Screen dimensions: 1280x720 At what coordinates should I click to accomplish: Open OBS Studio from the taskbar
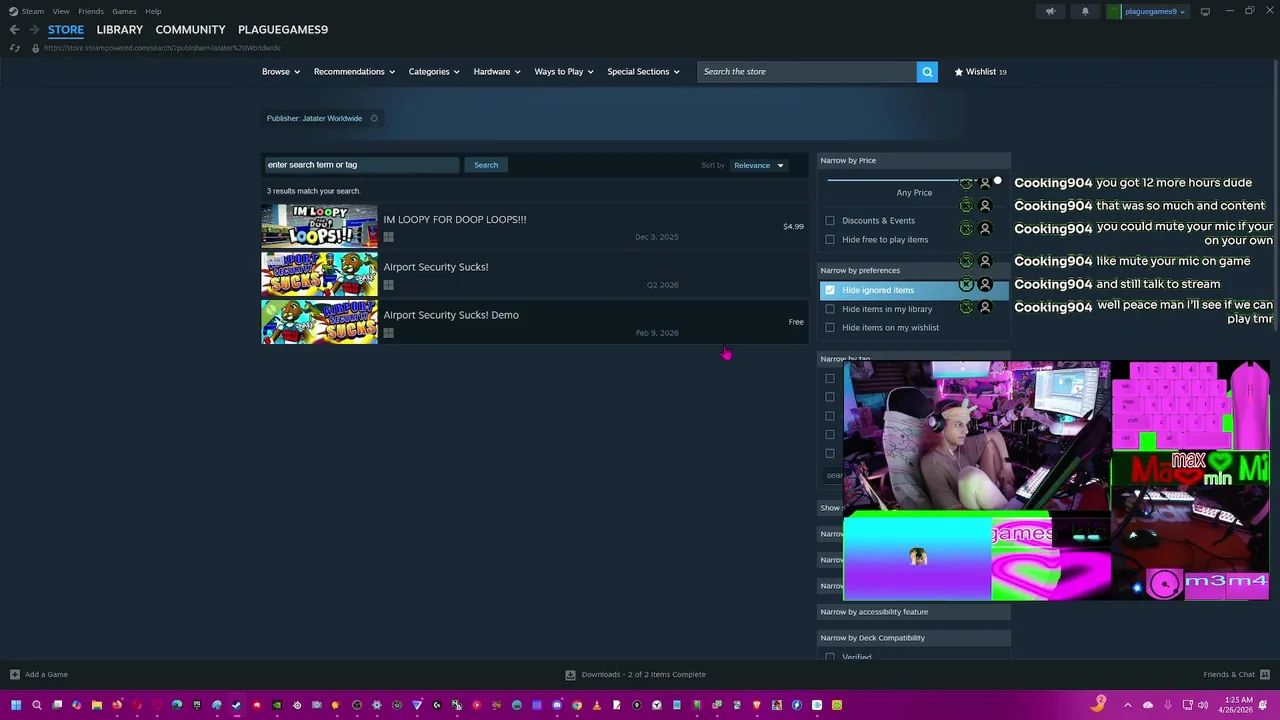(x=357, y=705)
